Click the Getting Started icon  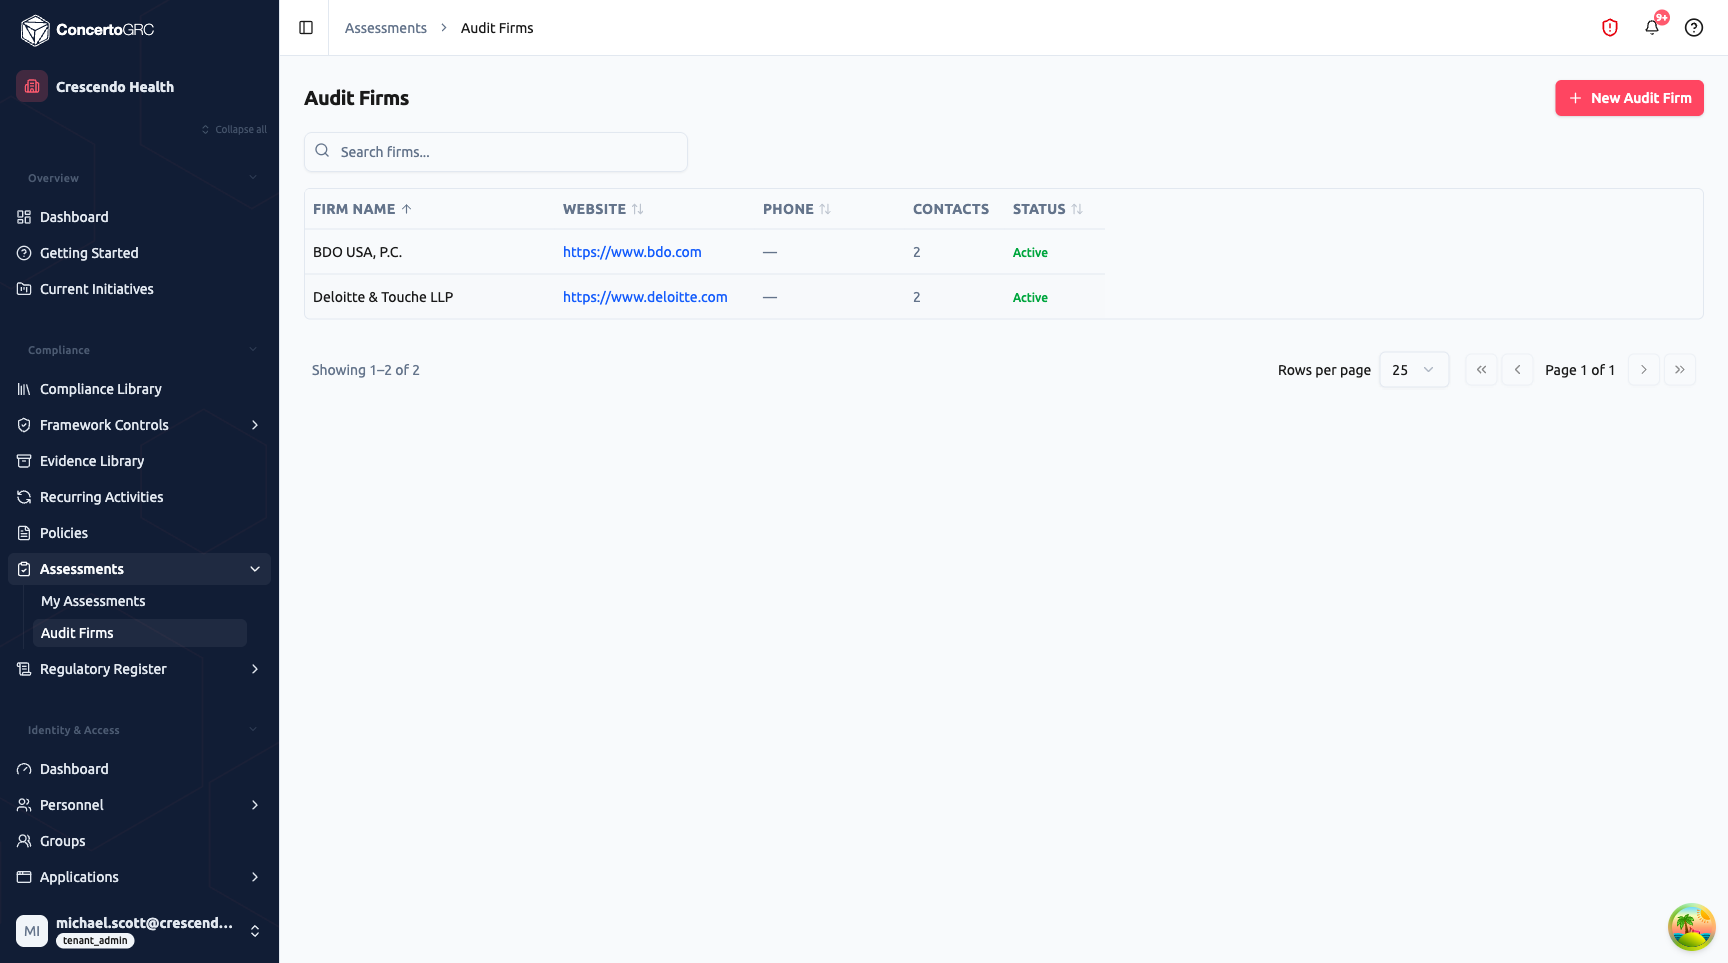(x=24, y=253)
